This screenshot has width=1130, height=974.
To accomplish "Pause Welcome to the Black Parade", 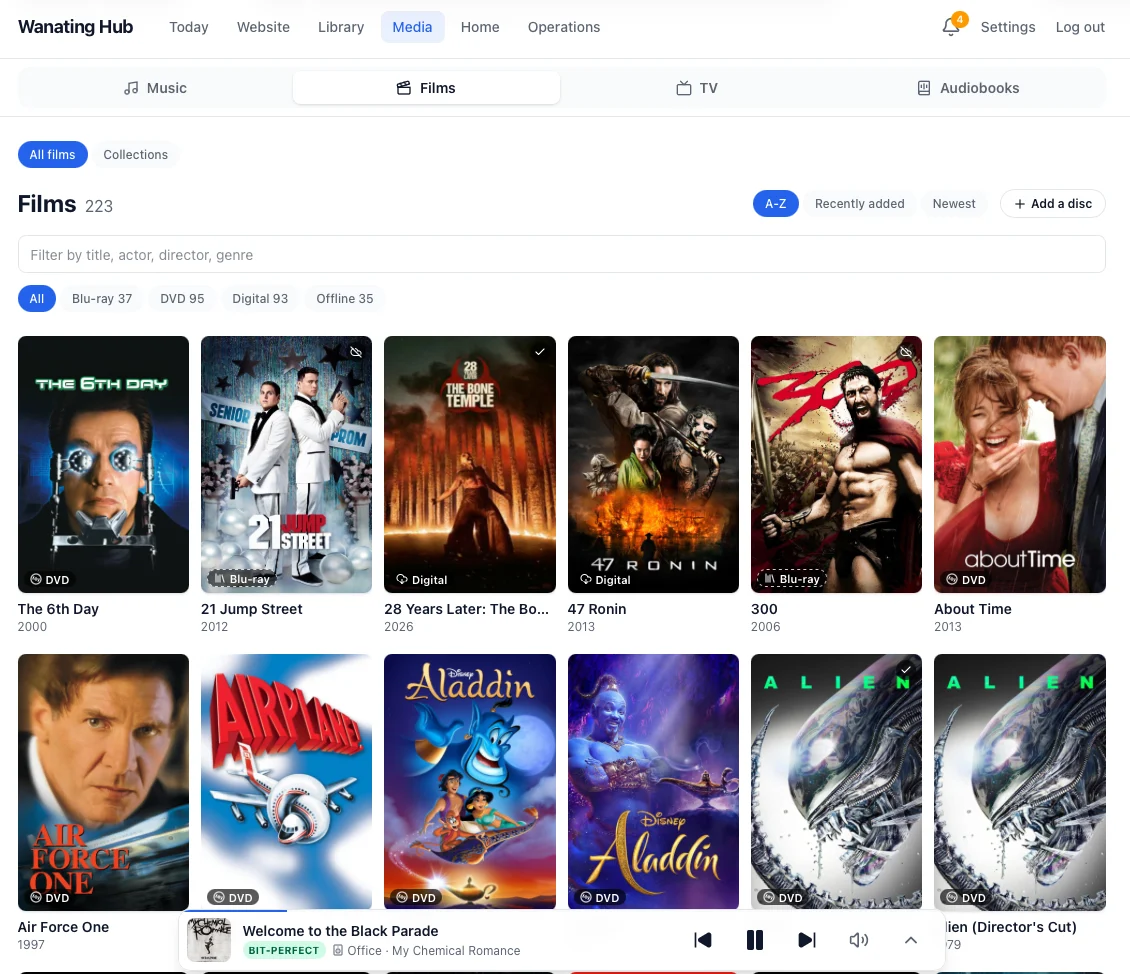I will point(755,940).
